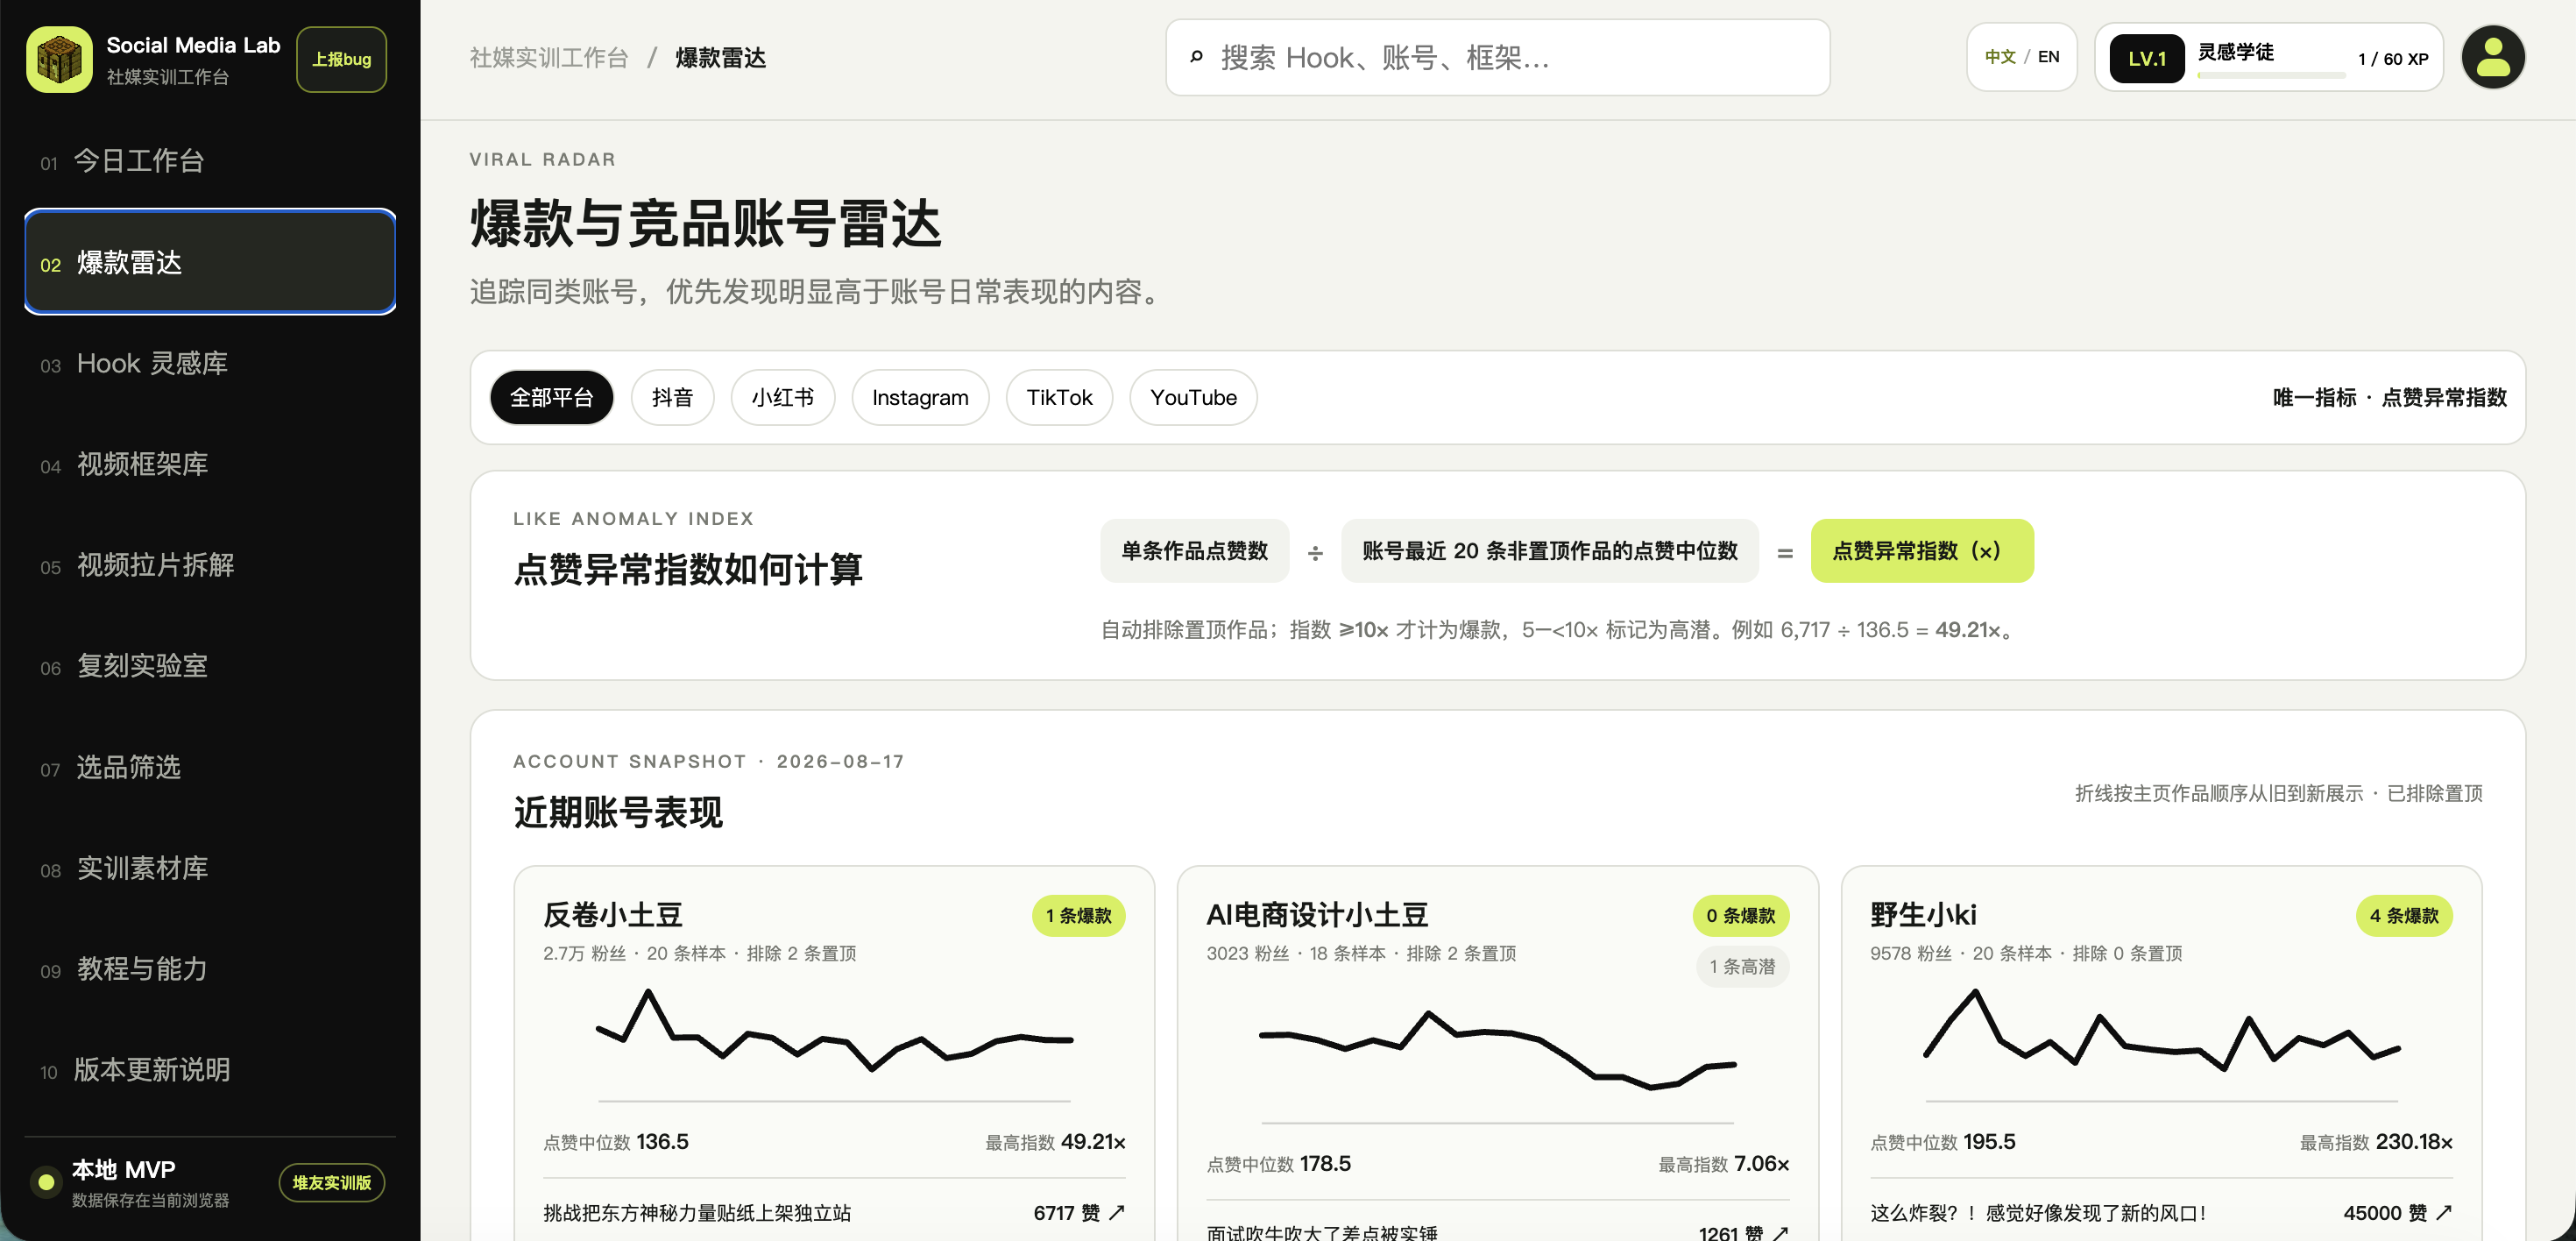2576x1241 pixels.
Task: Open 今日工作台 in the sidebar
Action: [x=210, y=161]
